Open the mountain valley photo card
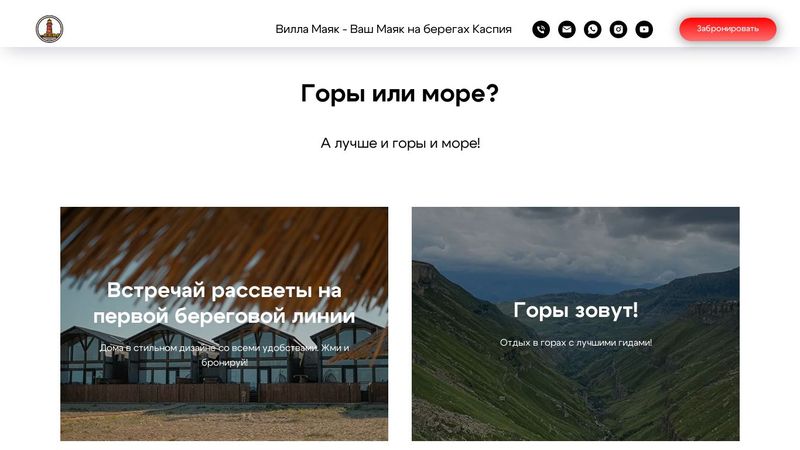Image resolution: width=800 pixels, height=450 pixels. [576, 324]
